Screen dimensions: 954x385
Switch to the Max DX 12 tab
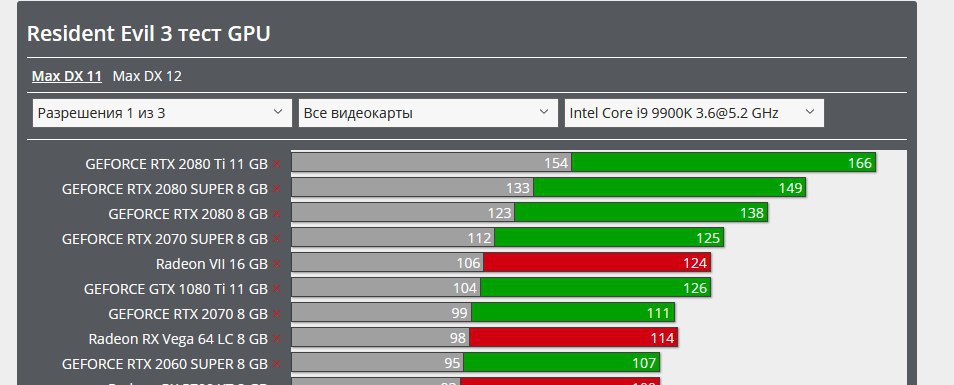(x=147, y=77)
